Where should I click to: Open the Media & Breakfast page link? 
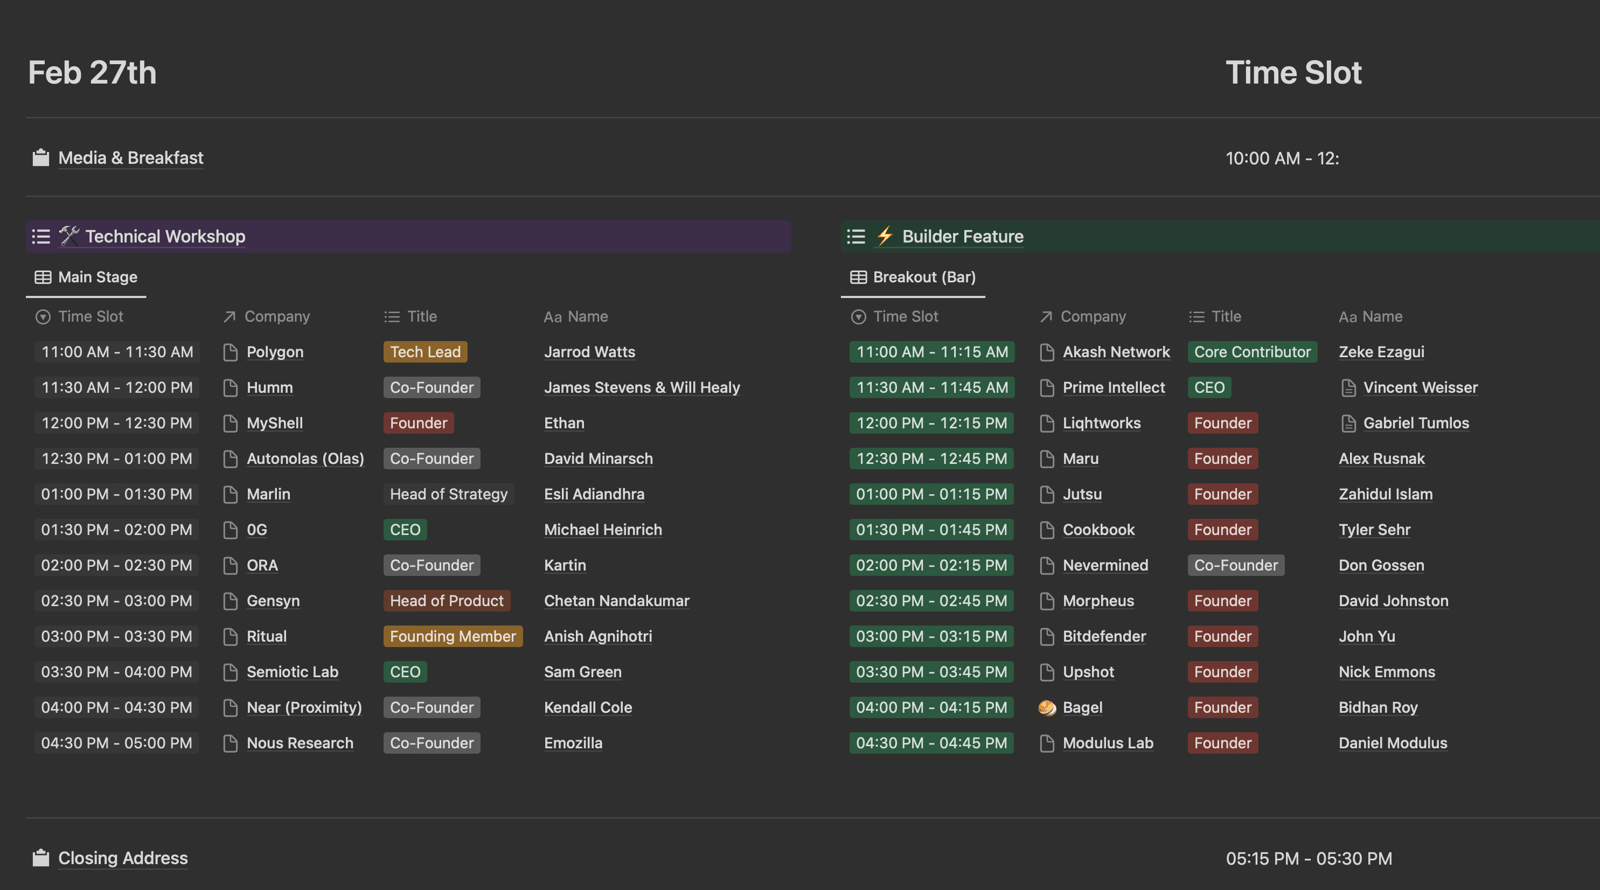tap(130, 158)
